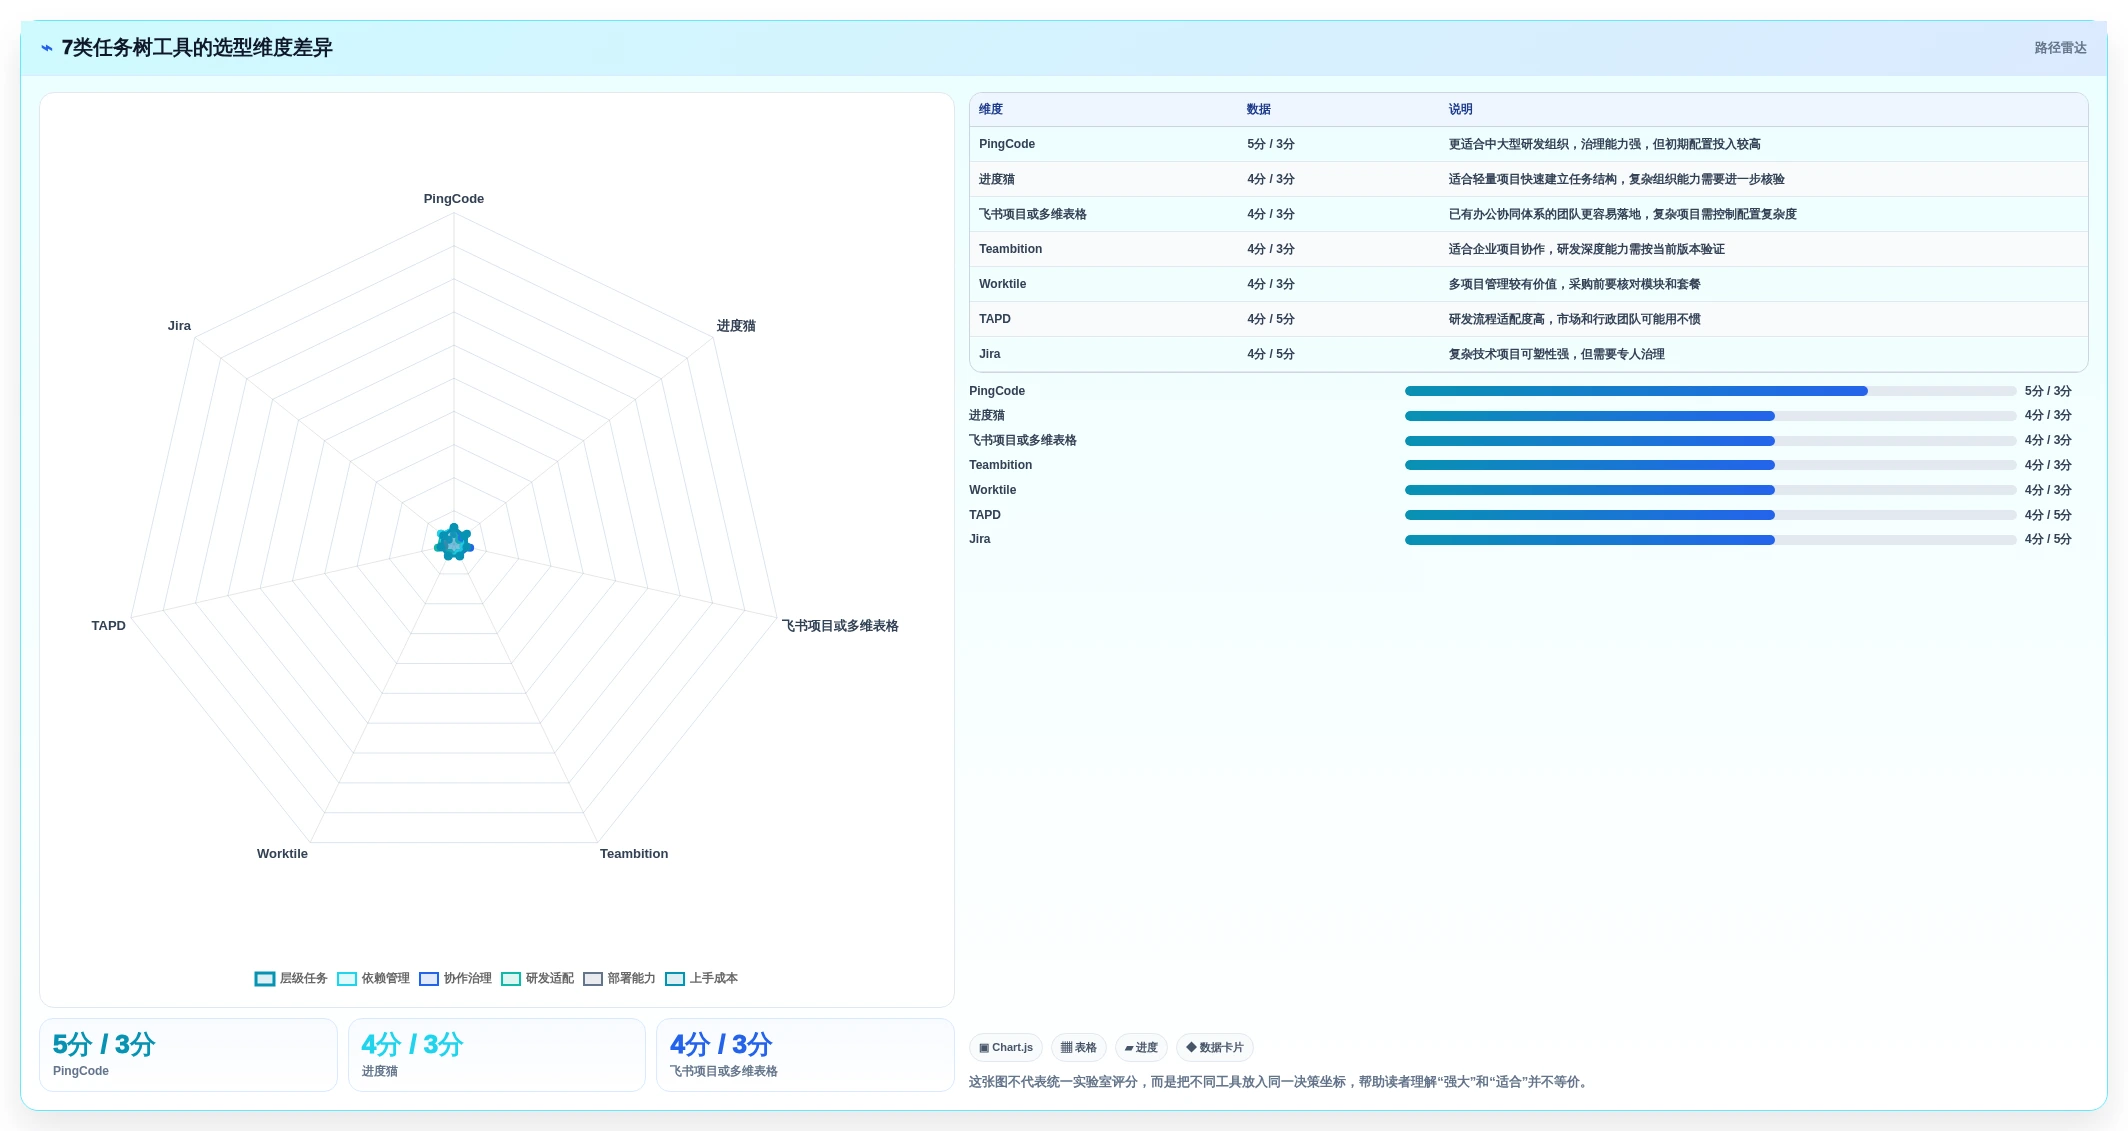Click the Teambition radar axis label
This screenshot has width=2128, height=1131.
pyautogui.click(x=634, y=854)
